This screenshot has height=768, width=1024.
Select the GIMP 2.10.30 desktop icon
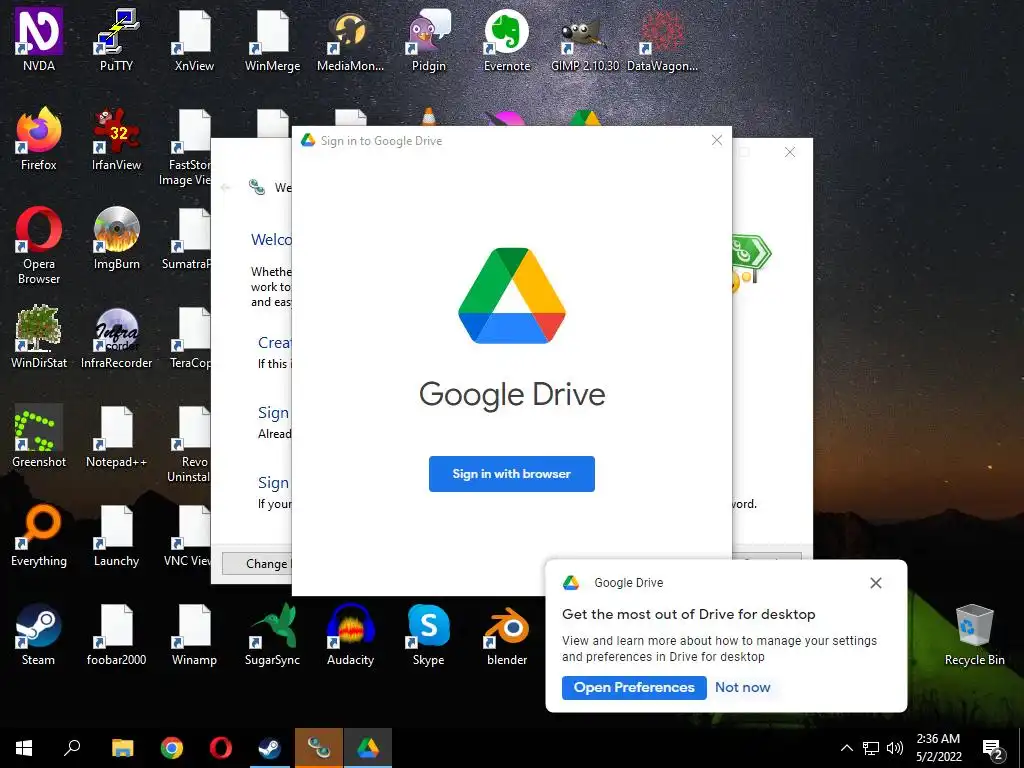tap(584, 40)
